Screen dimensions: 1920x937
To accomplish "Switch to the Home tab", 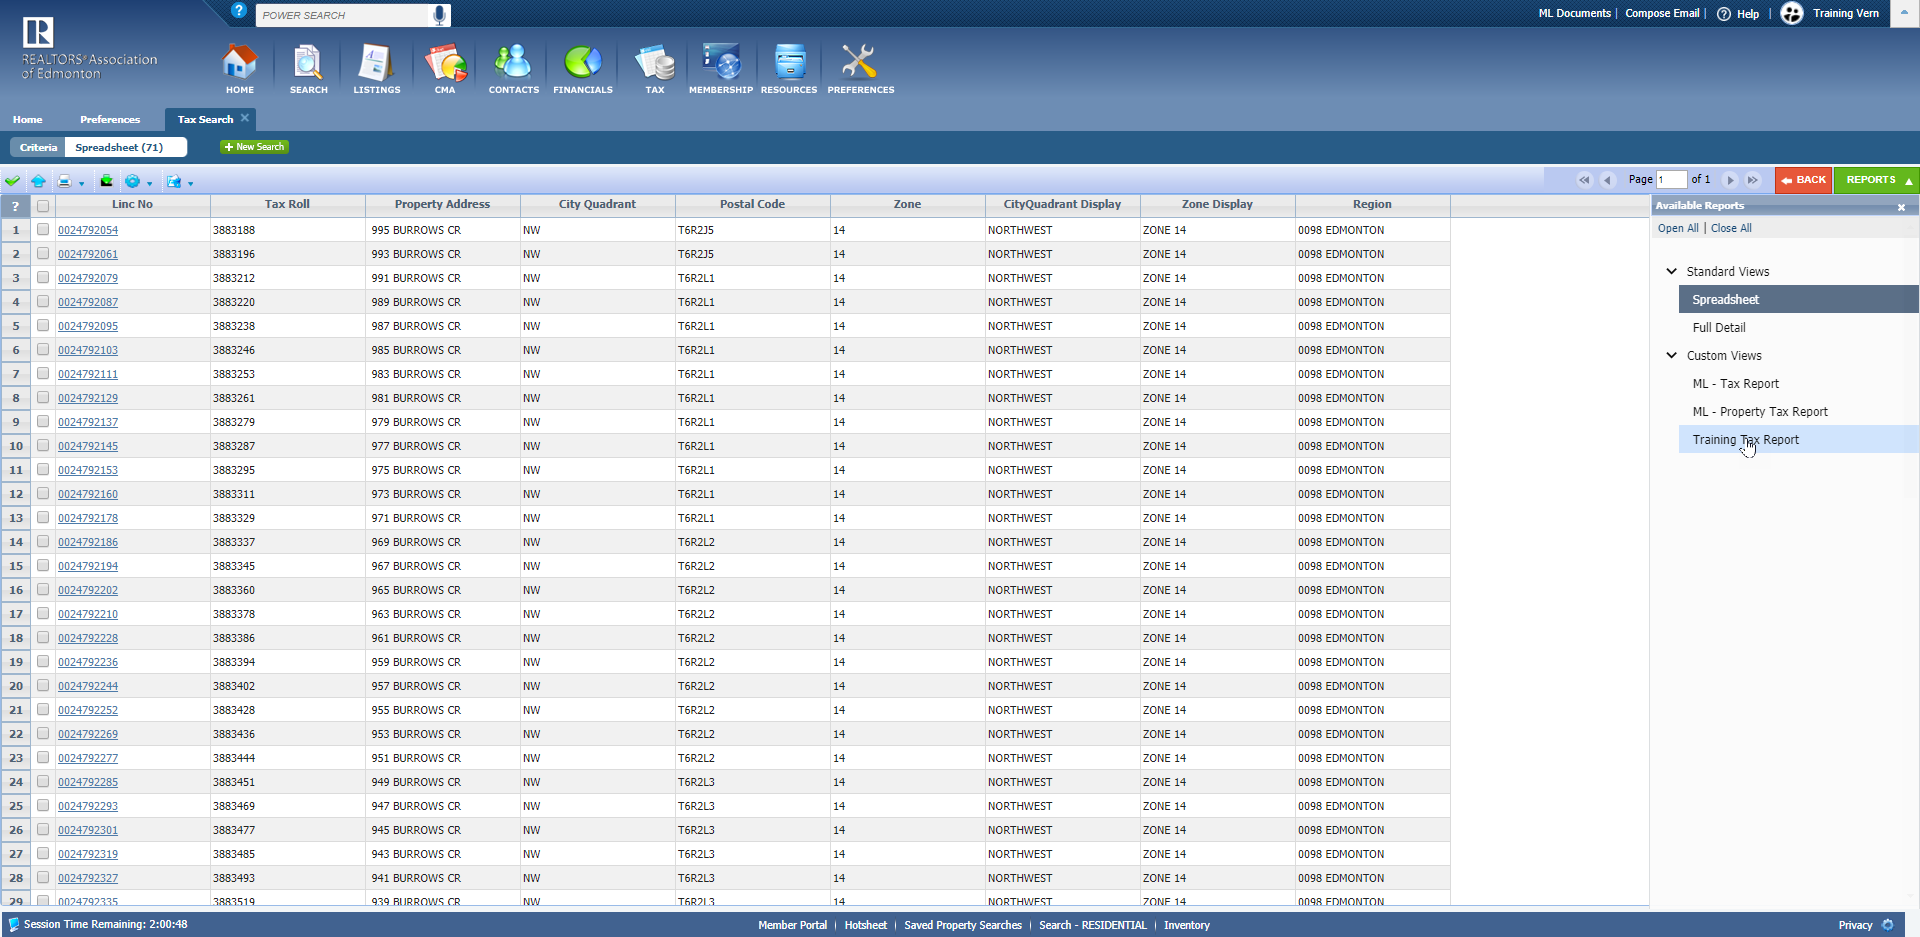I will pos(28,120).
